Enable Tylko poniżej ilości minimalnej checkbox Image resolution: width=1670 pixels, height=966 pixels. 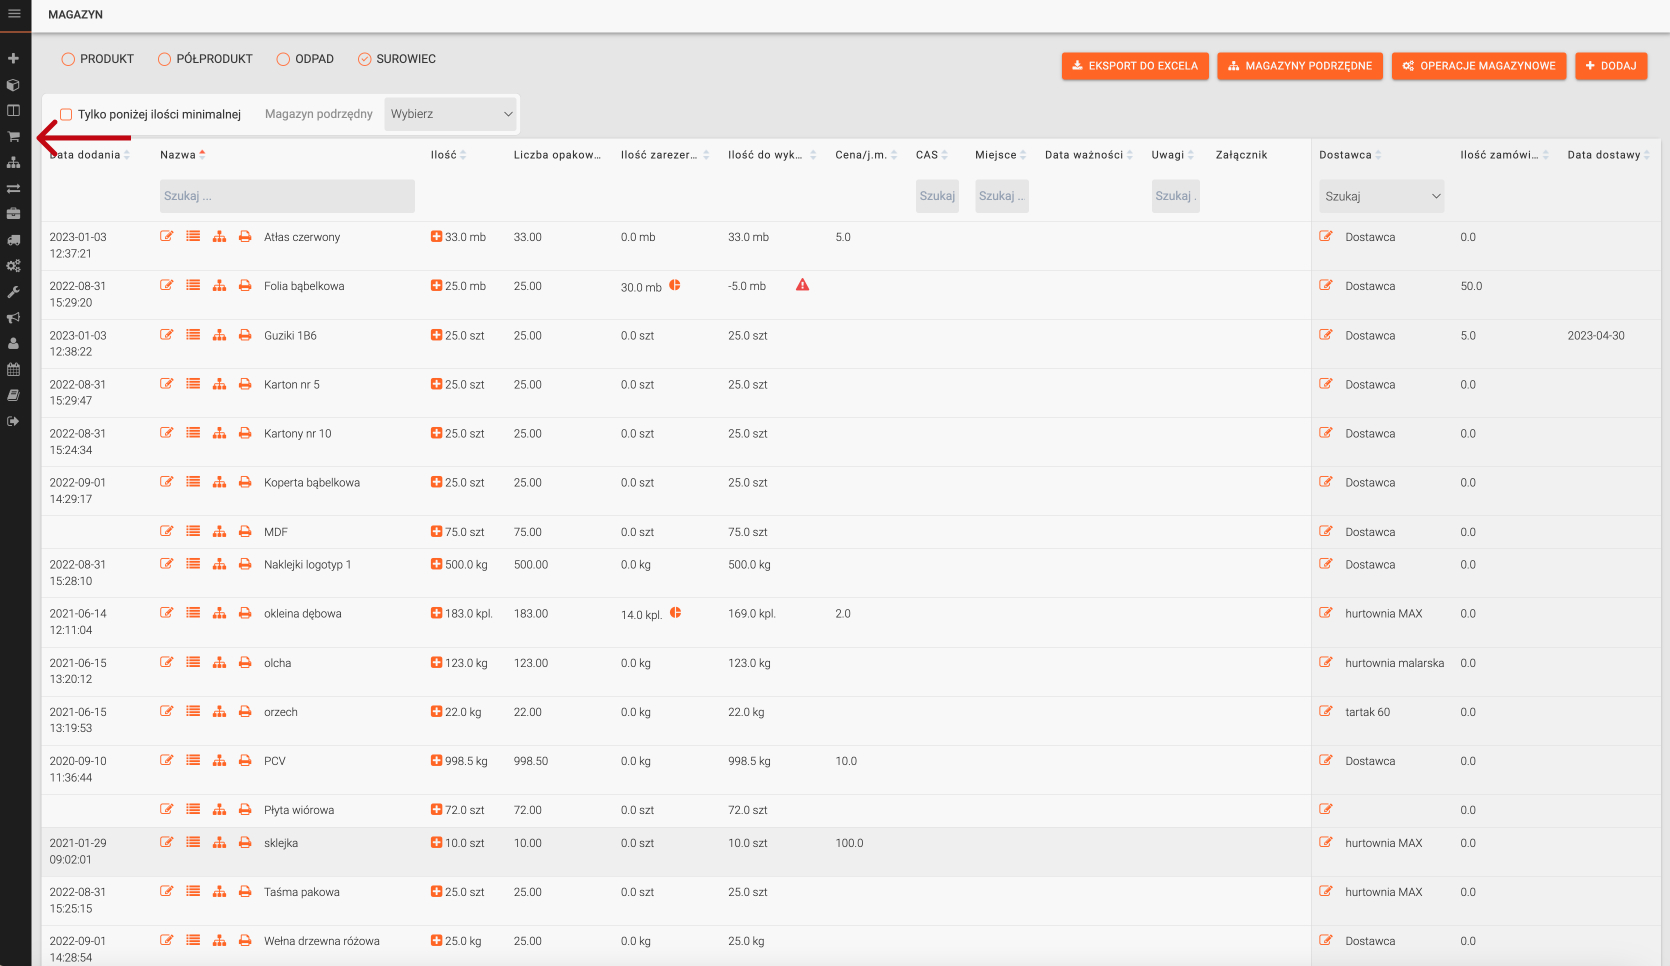point(66,114)
